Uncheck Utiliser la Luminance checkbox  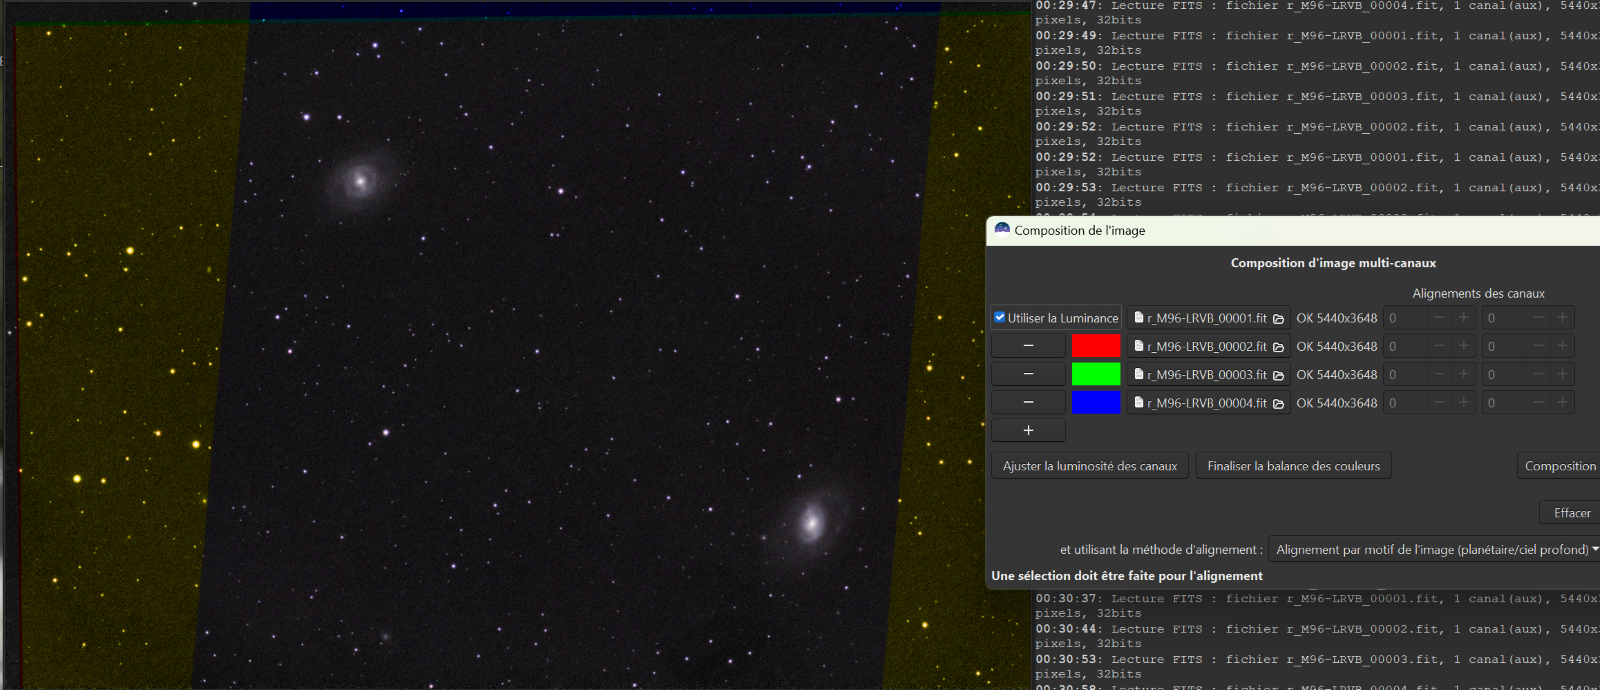[x=1000, y=318]
